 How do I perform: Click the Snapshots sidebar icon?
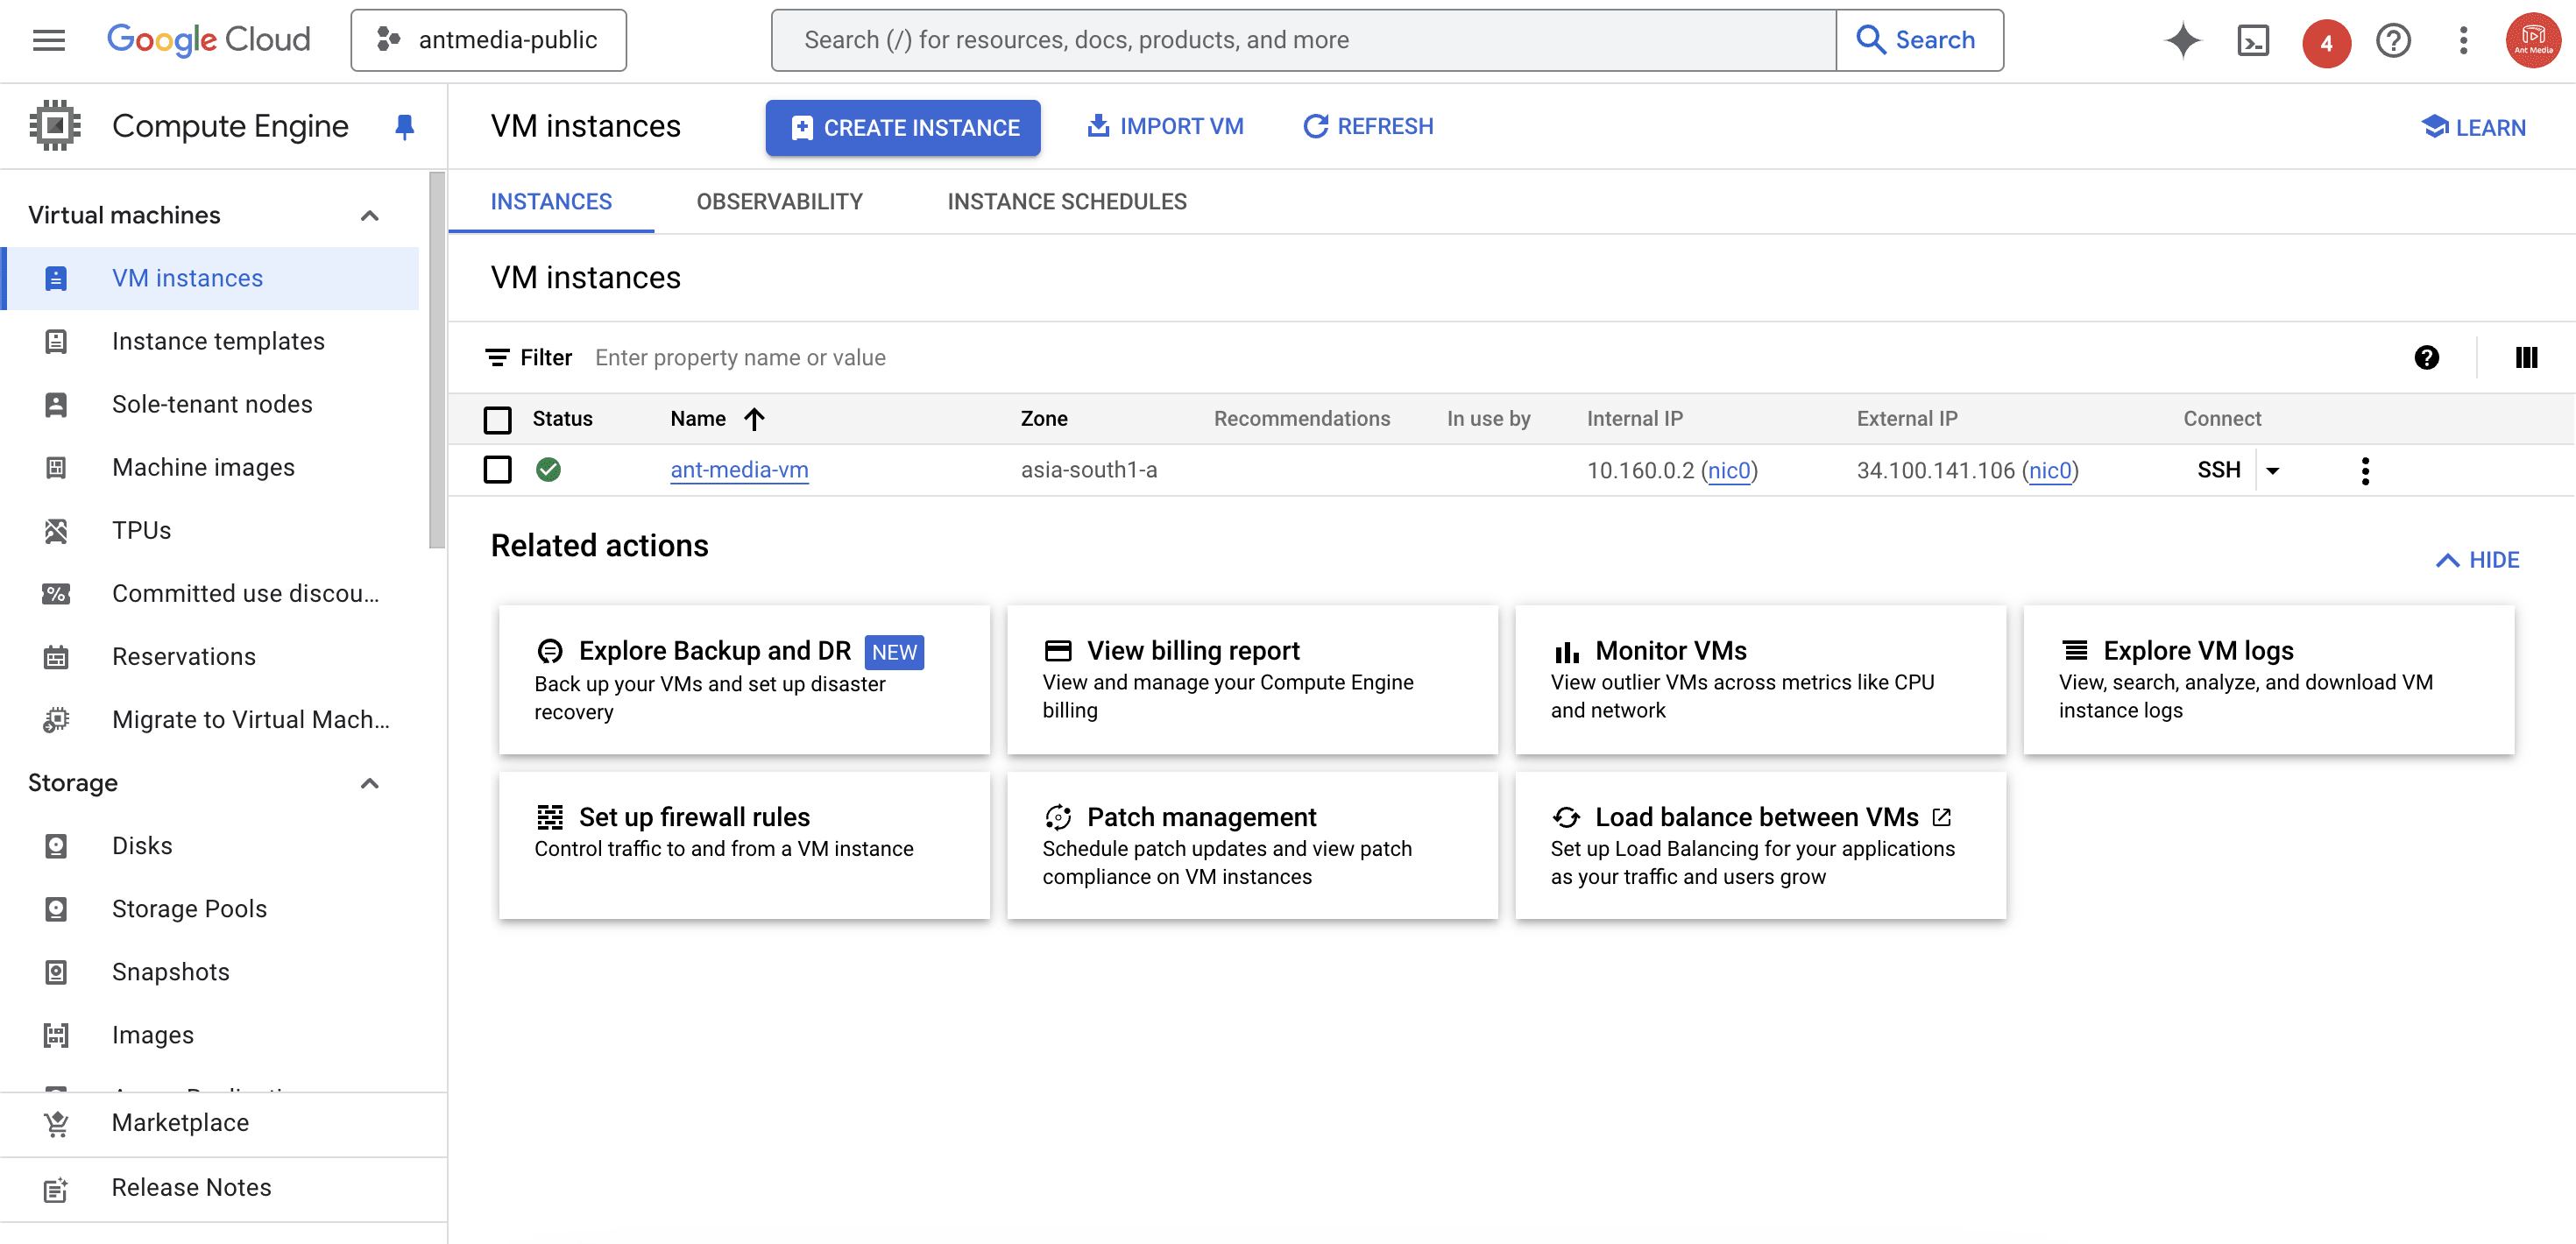[54, 972]
